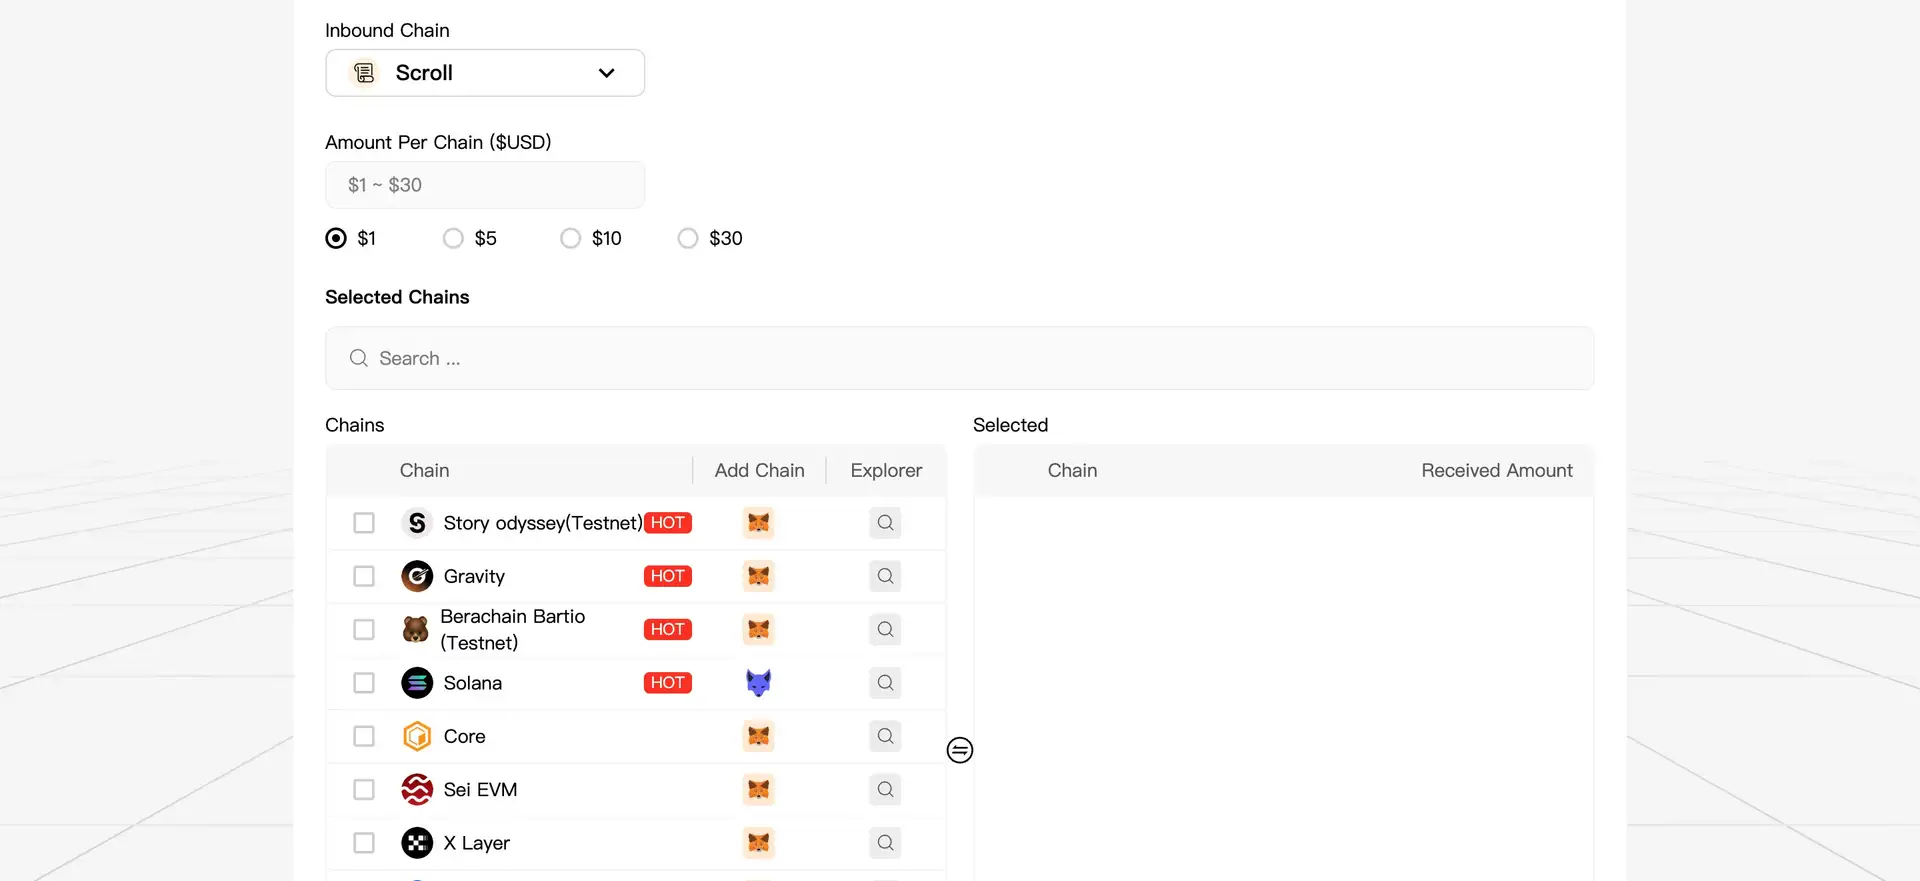The image size is (1920, 881).
Task: Open explorer search icon for Core
Action: 885,736
